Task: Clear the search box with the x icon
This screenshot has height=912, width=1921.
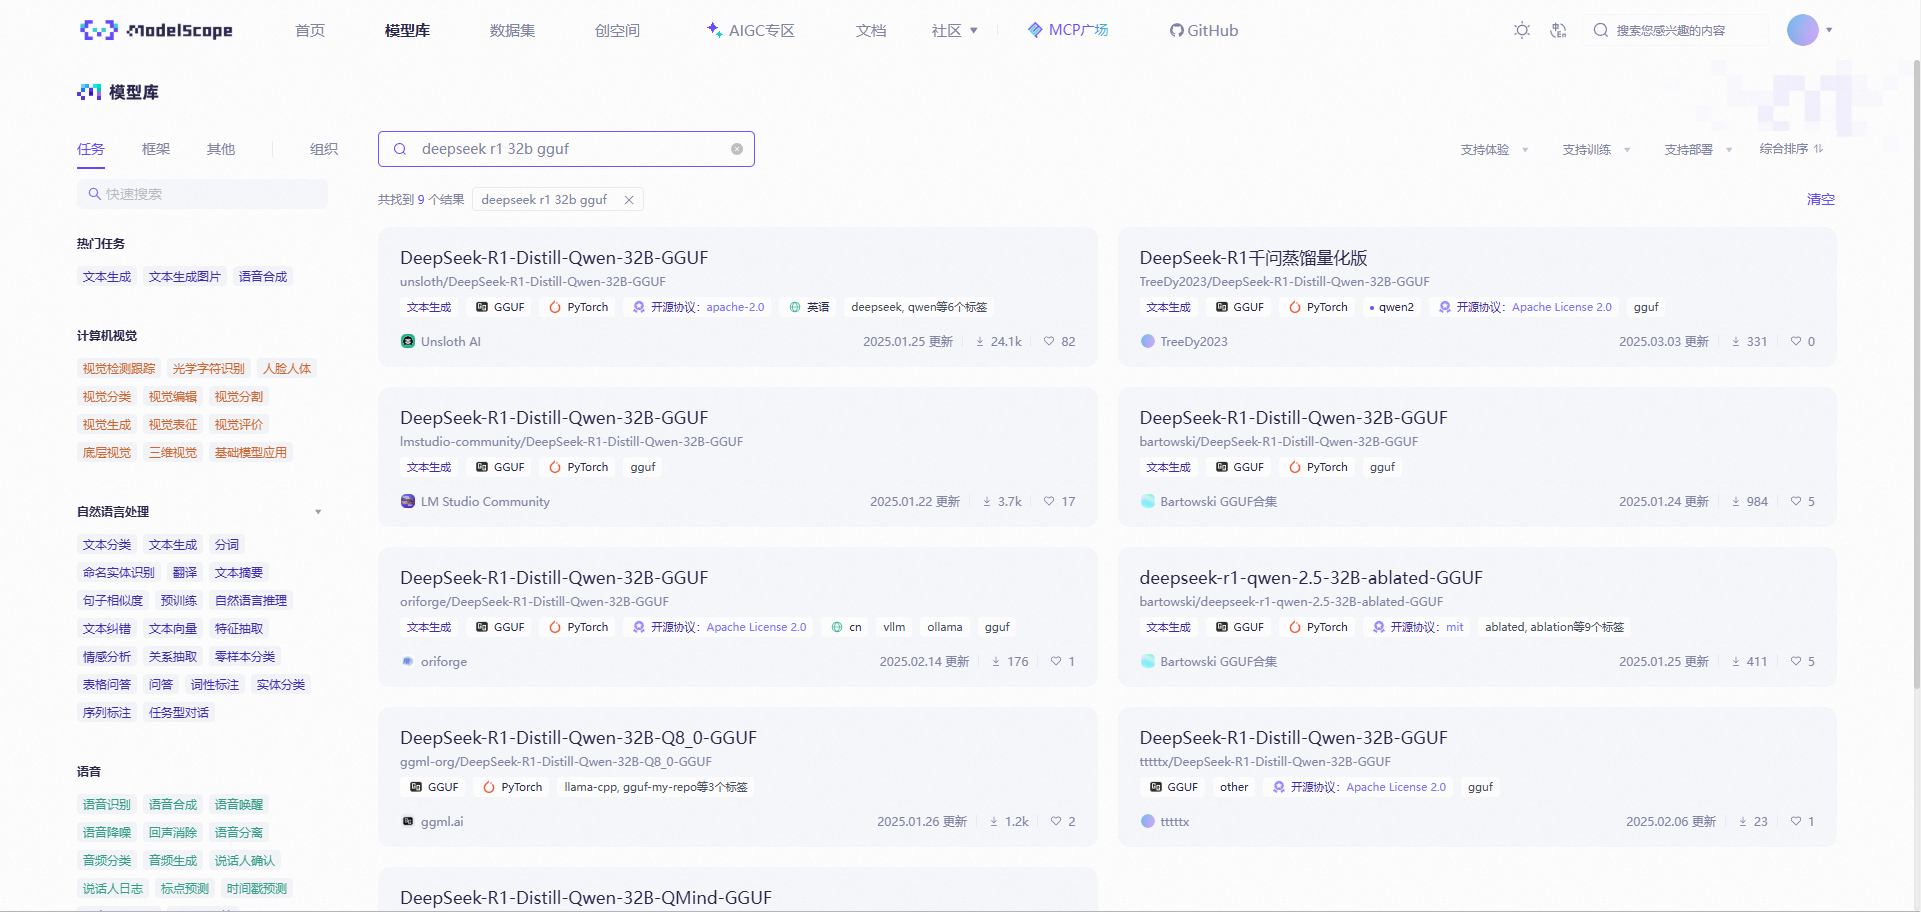Action: [x=737, y=149]
